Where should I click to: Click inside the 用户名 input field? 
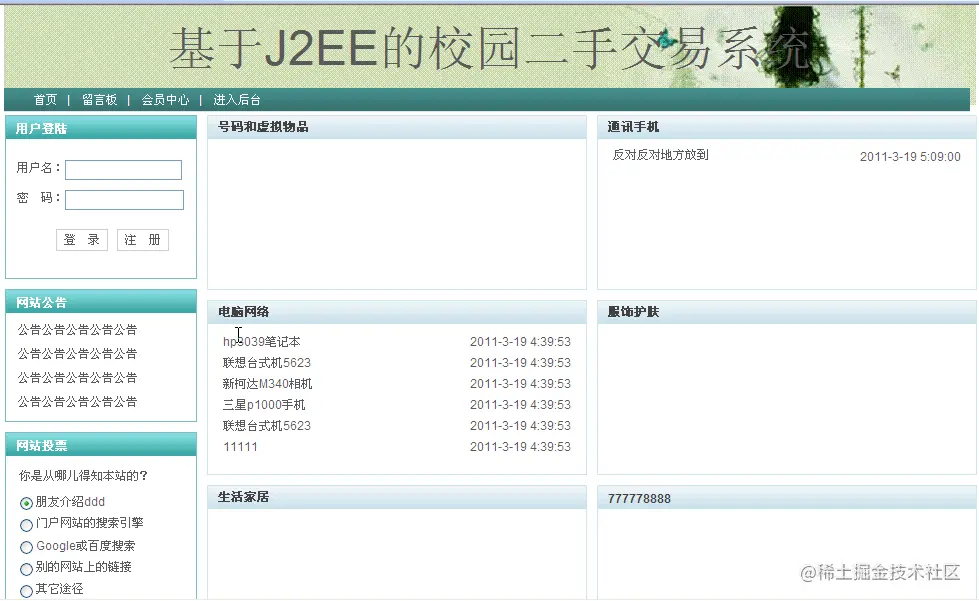point(123,169)
